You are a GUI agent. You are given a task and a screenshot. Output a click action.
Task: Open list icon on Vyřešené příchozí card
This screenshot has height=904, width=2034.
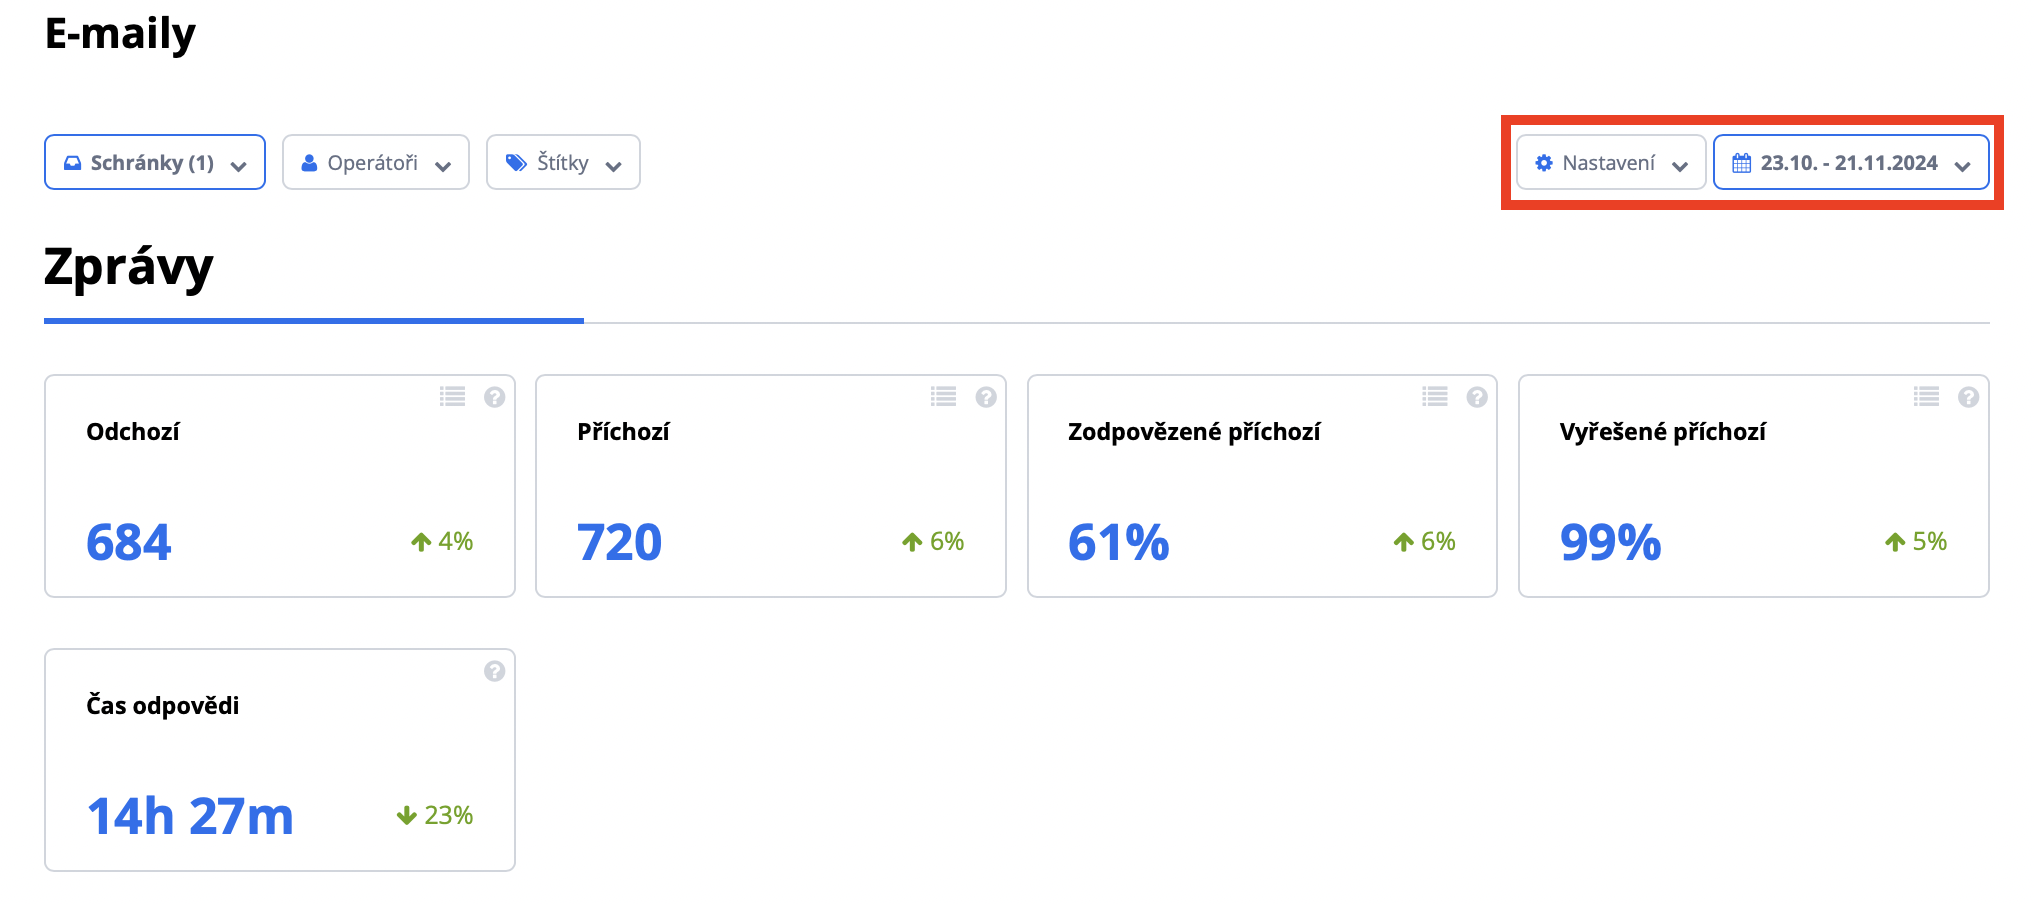coord(1926,397)
